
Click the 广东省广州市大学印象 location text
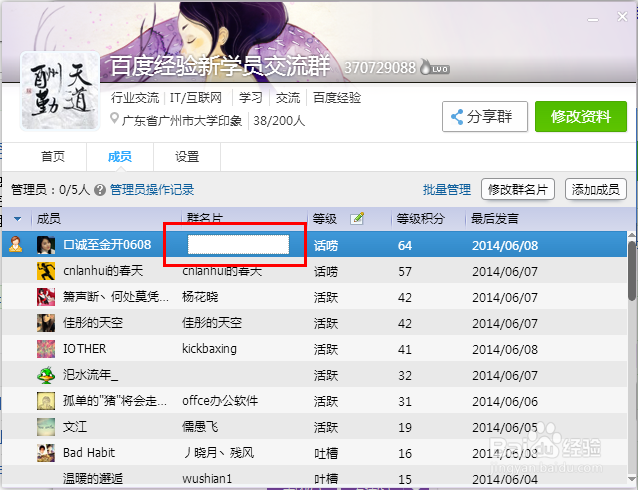182,121
